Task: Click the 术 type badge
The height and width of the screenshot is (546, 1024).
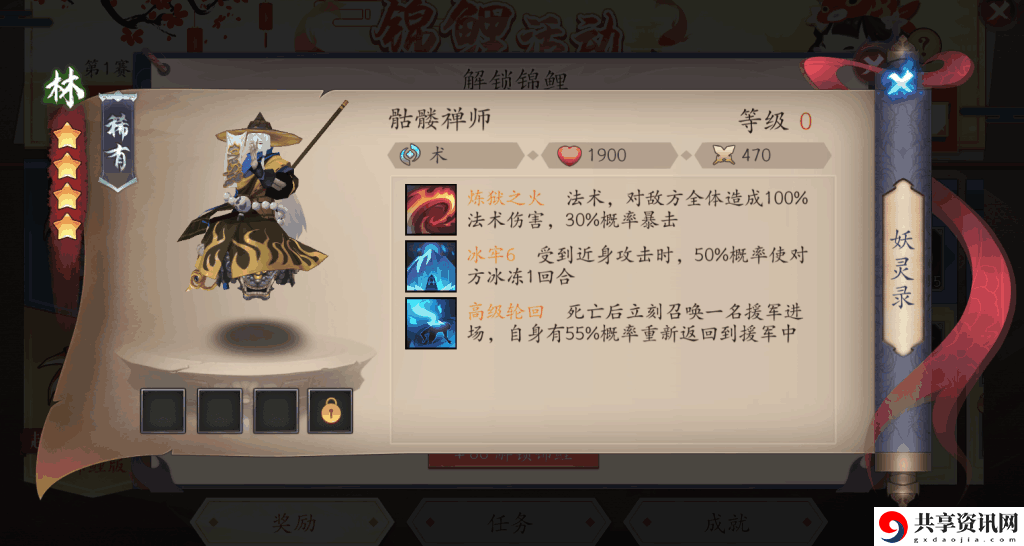Action: pos(455,155)
